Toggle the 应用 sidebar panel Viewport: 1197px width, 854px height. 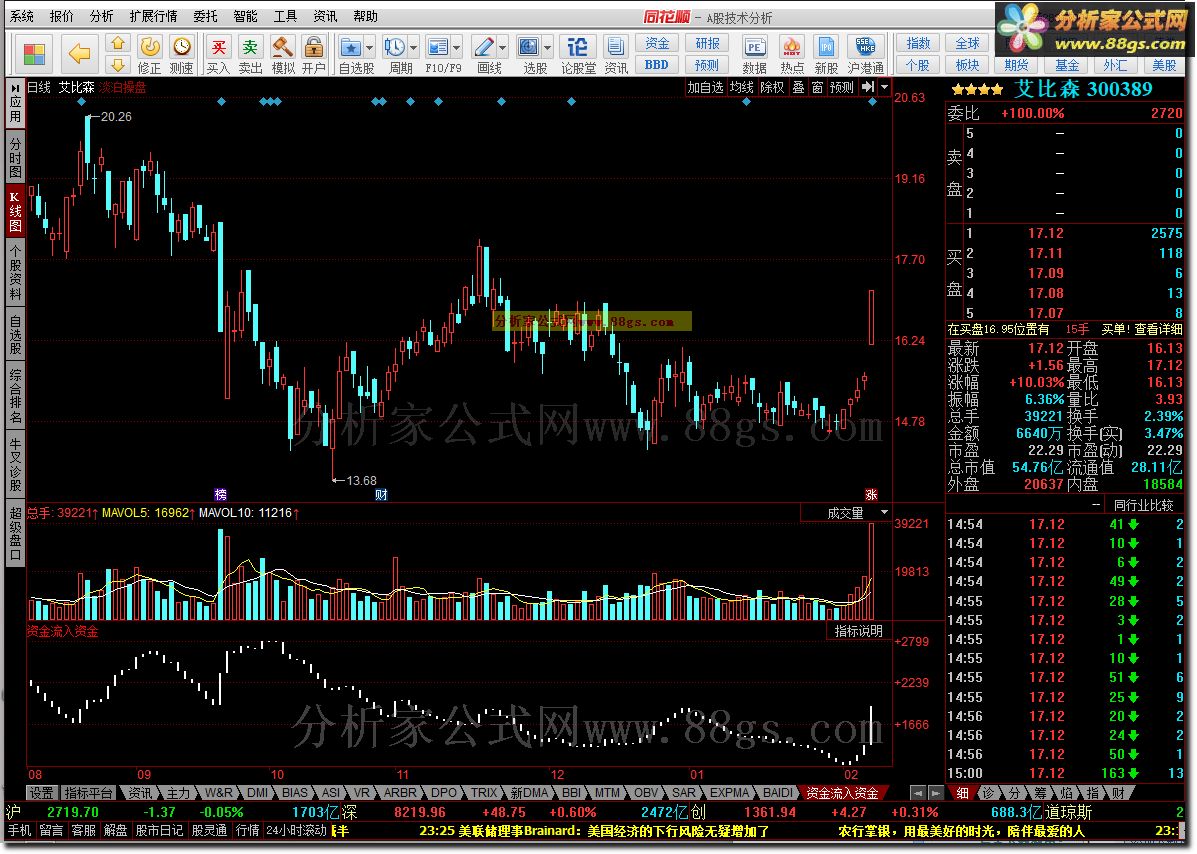[x=15, y=105]
